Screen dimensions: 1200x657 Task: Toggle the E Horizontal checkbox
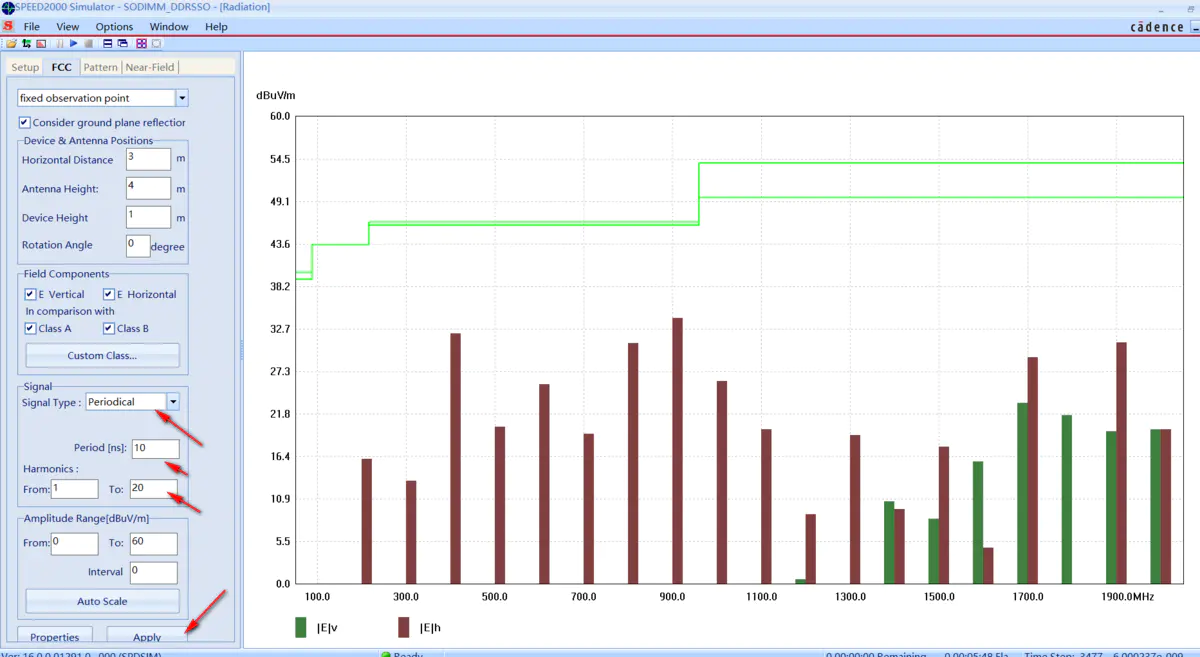(109, 295)
